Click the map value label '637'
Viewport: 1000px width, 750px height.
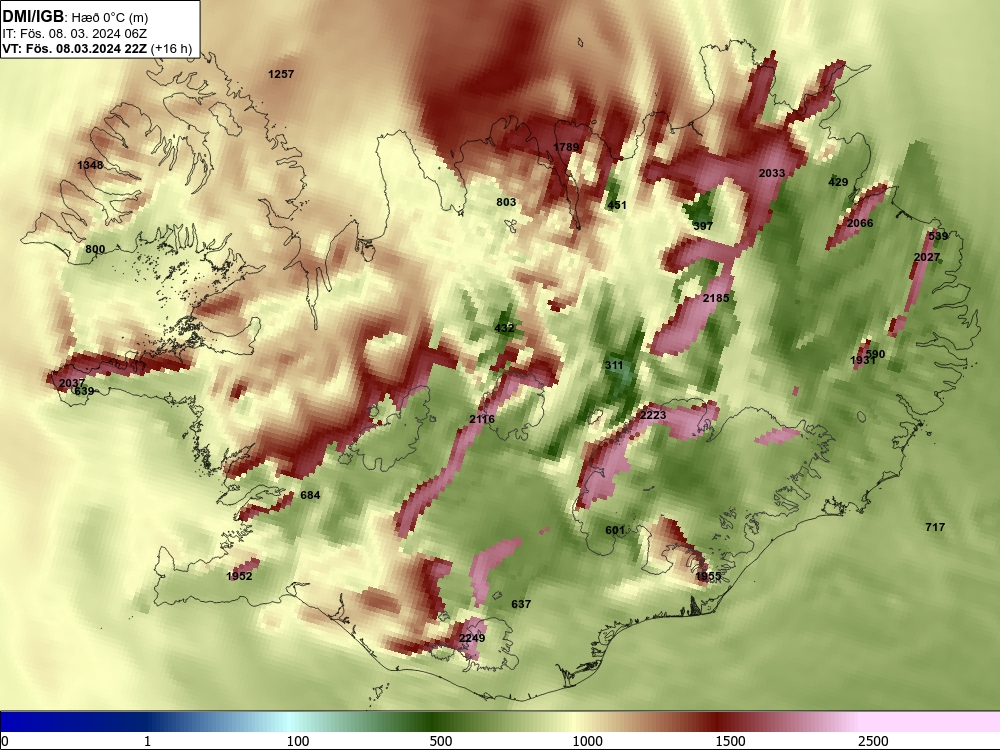521,604
